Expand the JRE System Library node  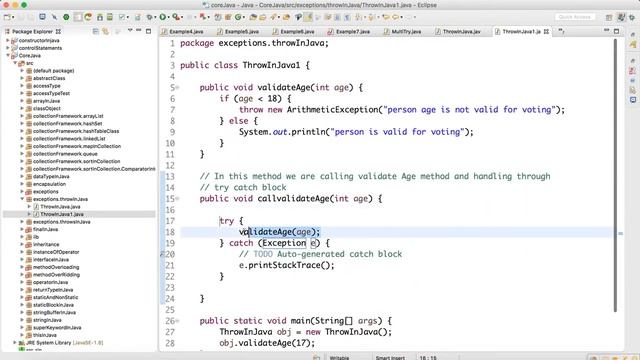point(15,343)
